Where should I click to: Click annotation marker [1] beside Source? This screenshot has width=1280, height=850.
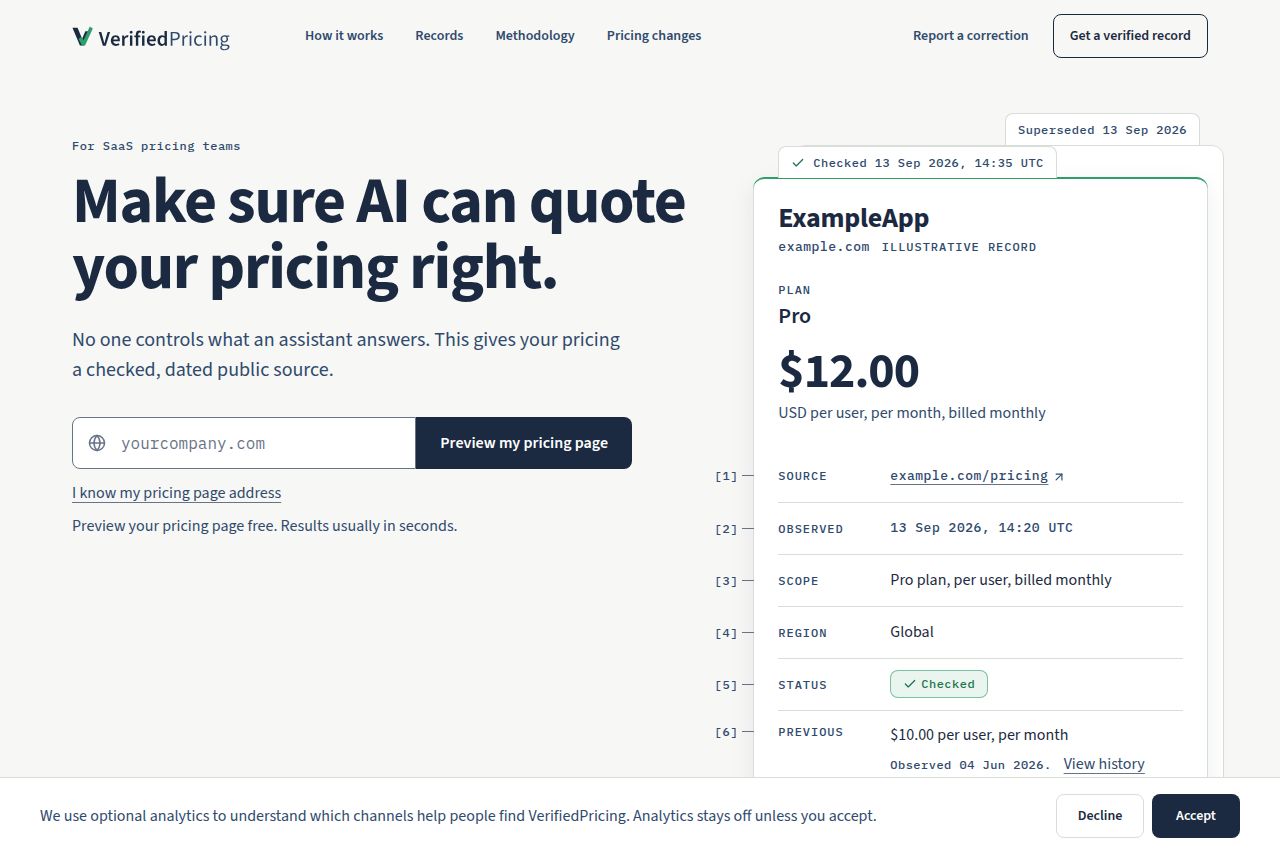point(726,477)
